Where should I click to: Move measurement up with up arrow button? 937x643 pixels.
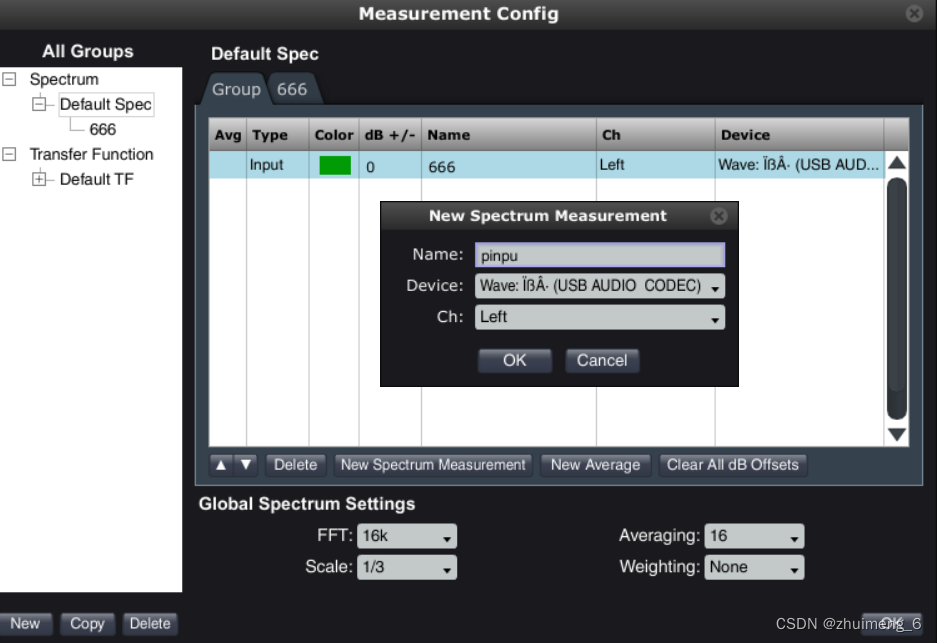click(x=221, y=465)
